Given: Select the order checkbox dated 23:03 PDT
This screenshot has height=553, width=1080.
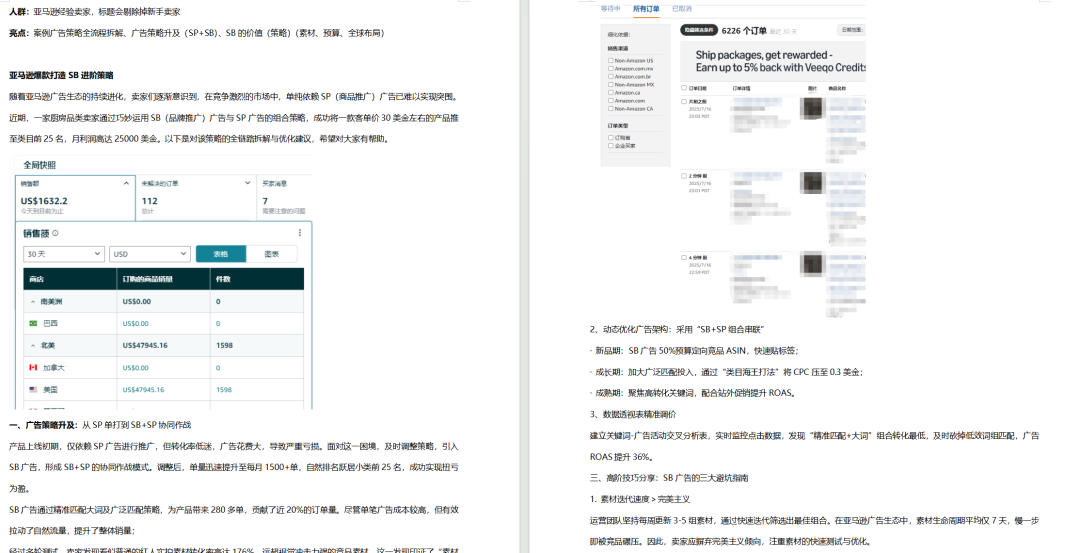Looking at the screenshot, I should [x=684, y=101].
